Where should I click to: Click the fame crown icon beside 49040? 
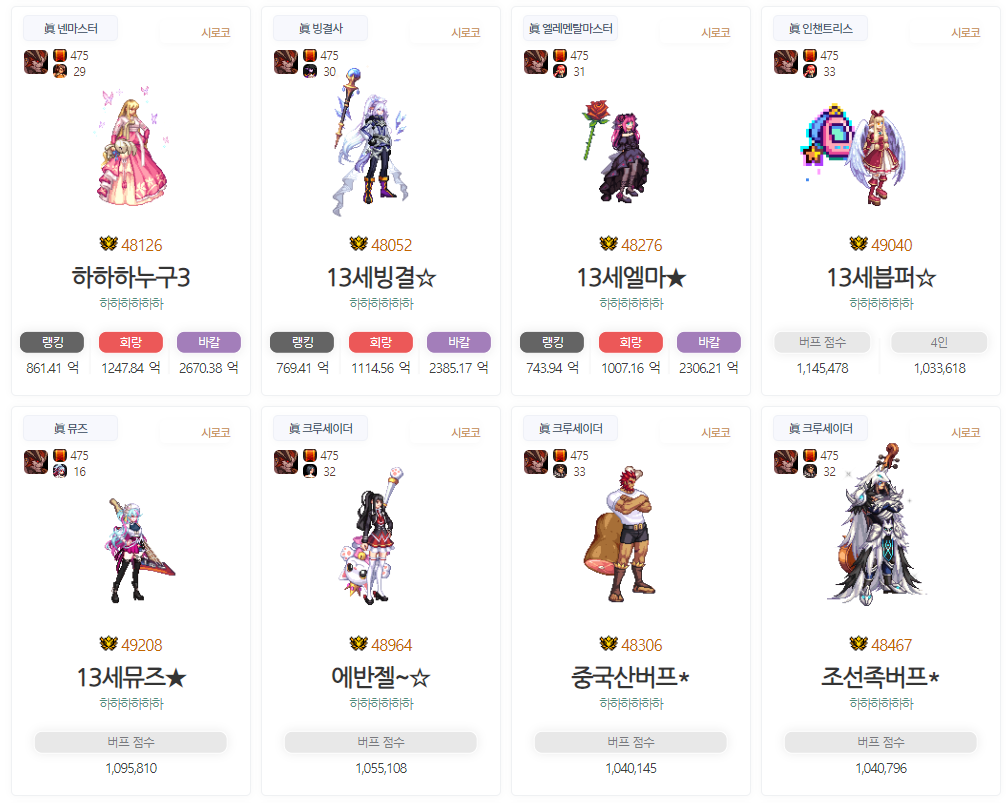858,244
